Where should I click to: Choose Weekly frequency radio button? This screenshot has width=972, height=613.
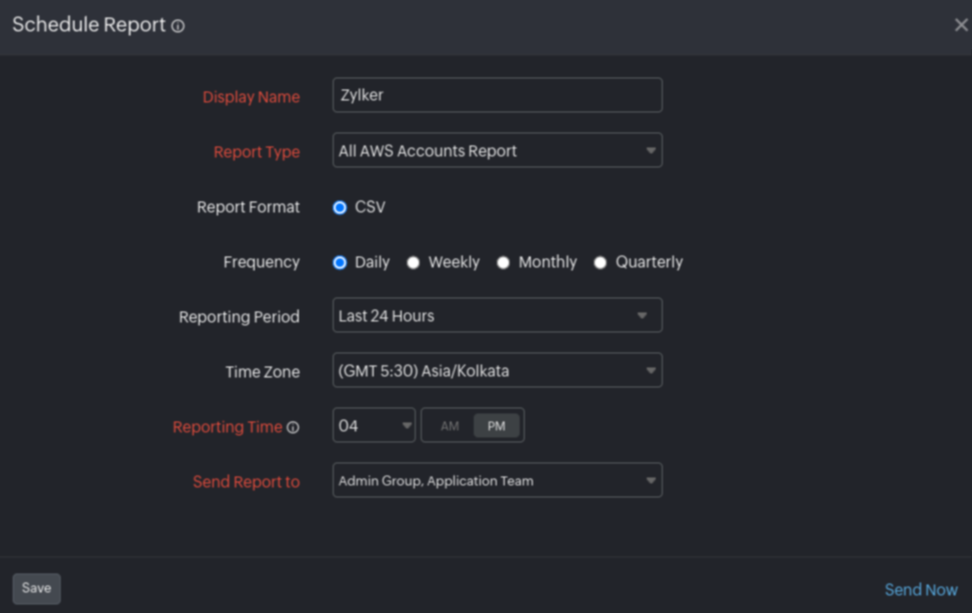413,263
